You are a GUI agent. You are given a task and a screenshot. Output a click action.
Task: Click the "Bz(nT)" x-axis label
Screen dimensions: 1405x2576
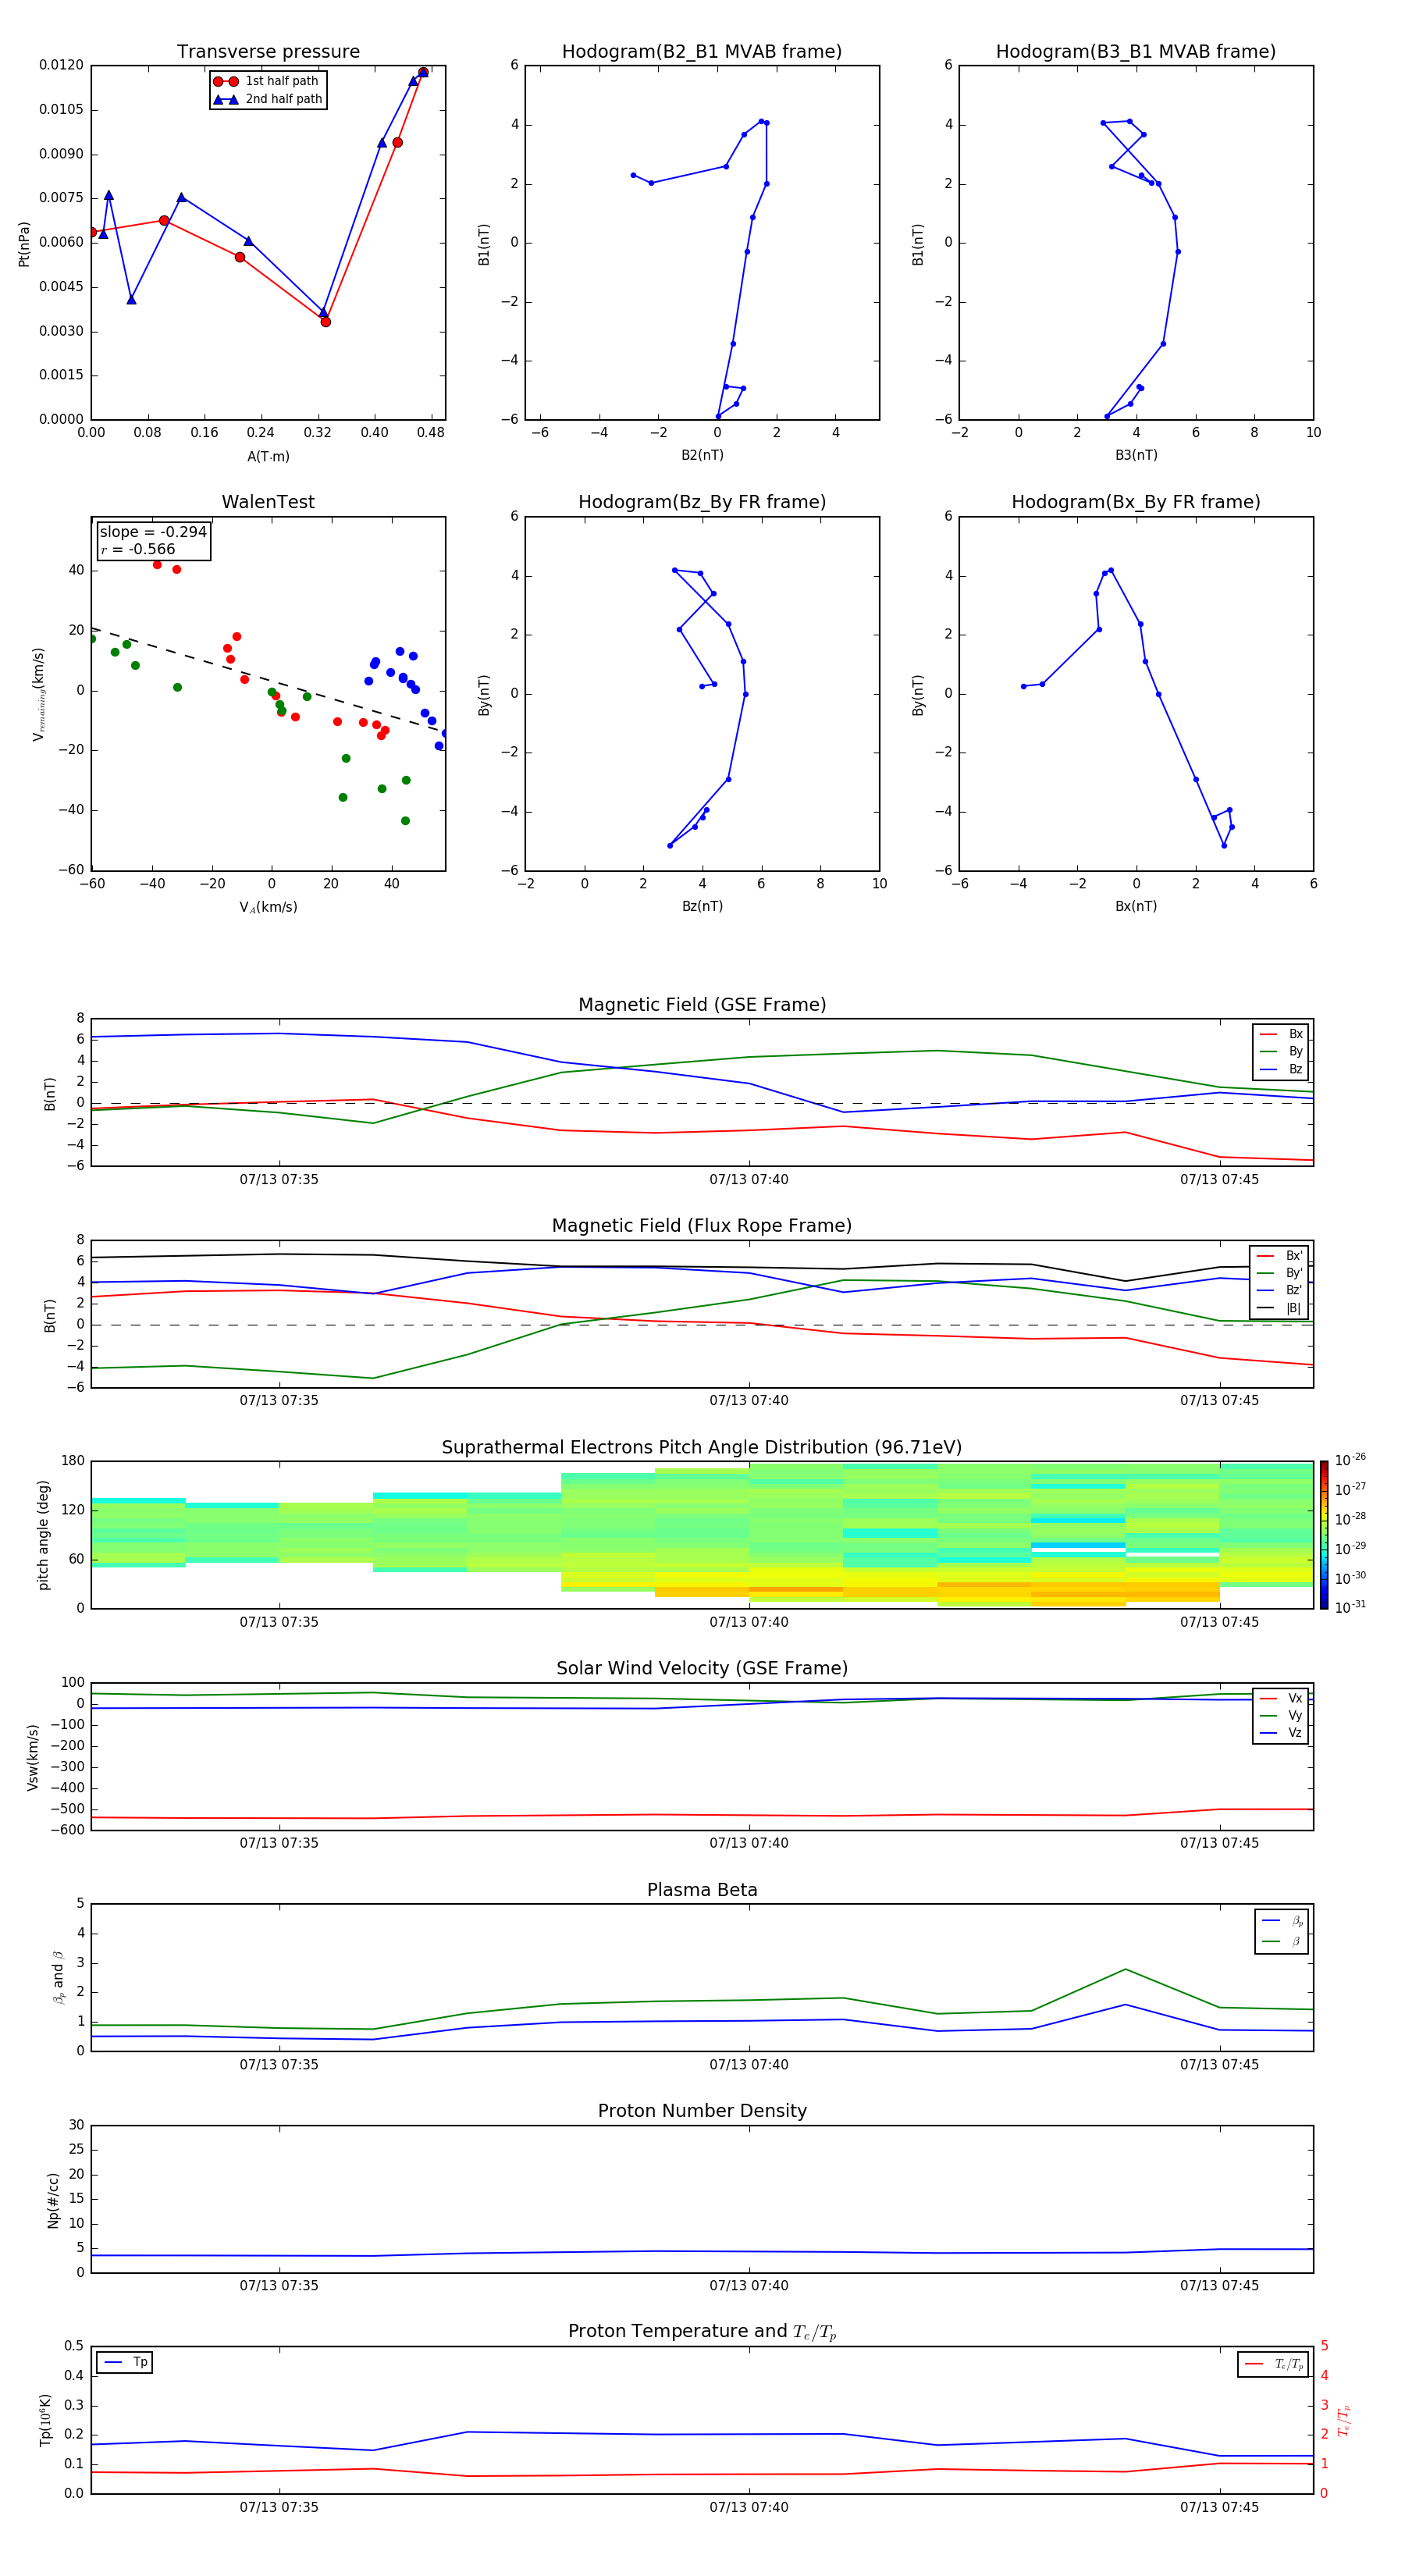pyautogui.click(x=702, y=906)
